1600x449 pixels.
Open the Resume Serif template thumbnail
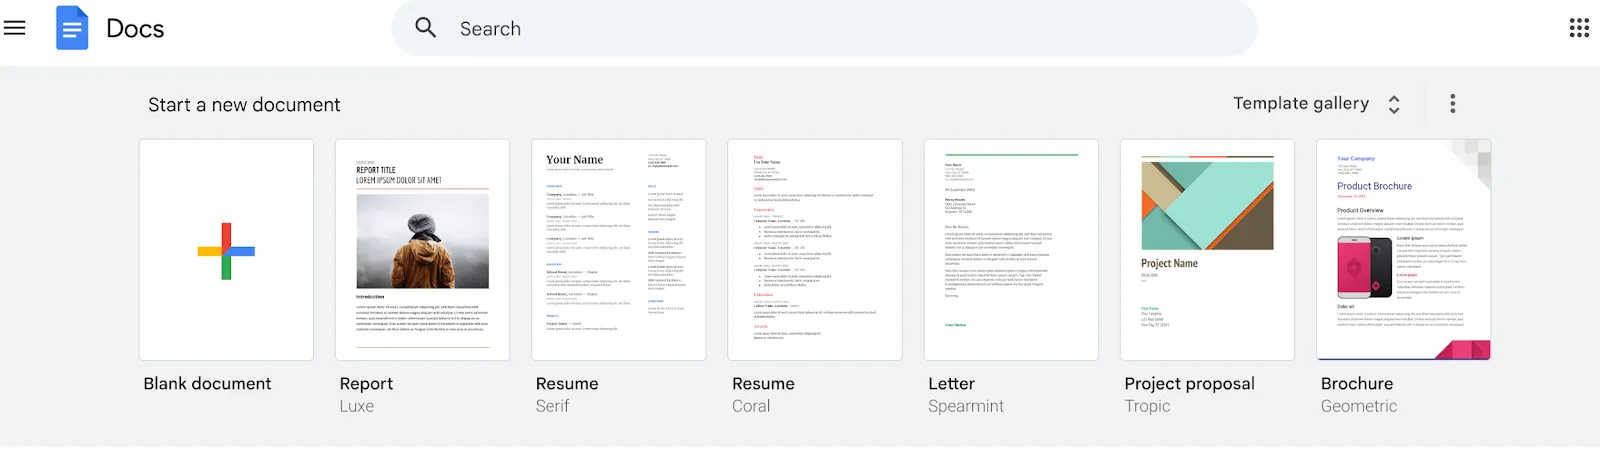pyautogui.click(x=619, y=250)
